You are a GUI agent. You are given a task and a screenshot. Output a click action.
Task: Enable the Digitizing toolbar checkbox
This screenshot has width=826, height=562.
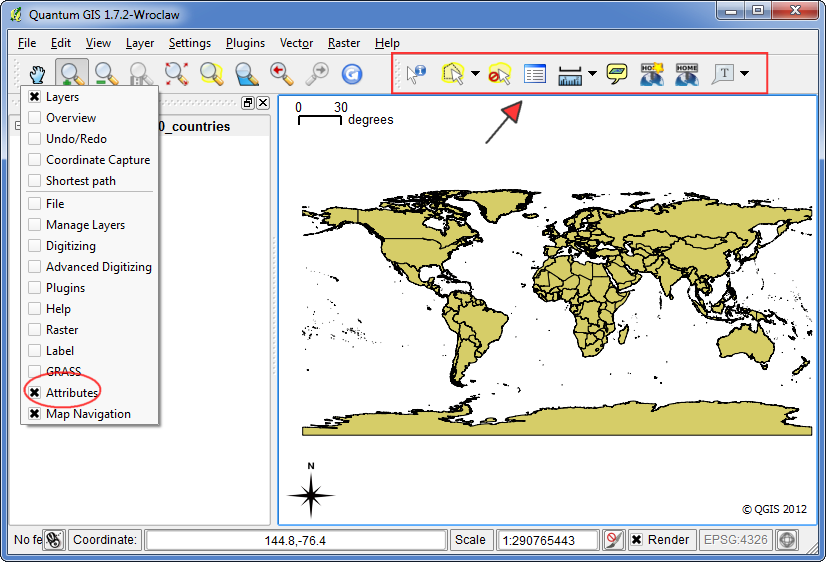(34, 246)
